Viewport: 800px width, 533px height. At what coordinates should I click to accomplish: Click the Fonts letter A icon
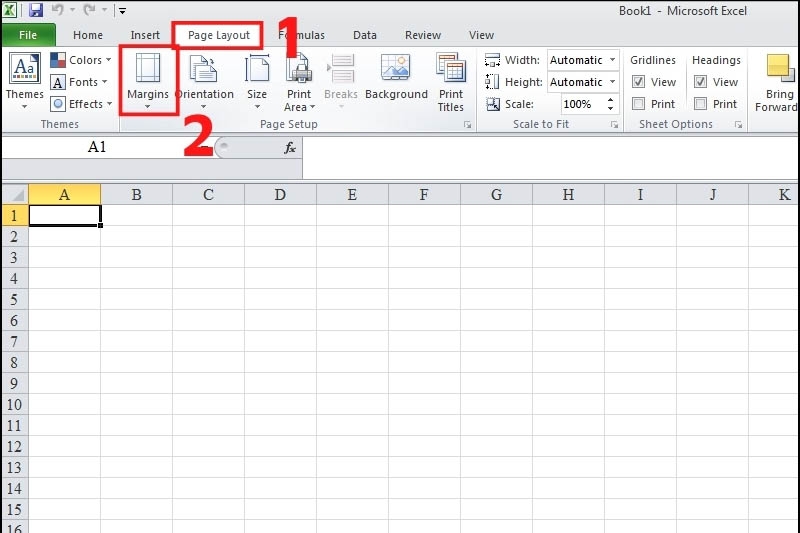coord(58,82)
